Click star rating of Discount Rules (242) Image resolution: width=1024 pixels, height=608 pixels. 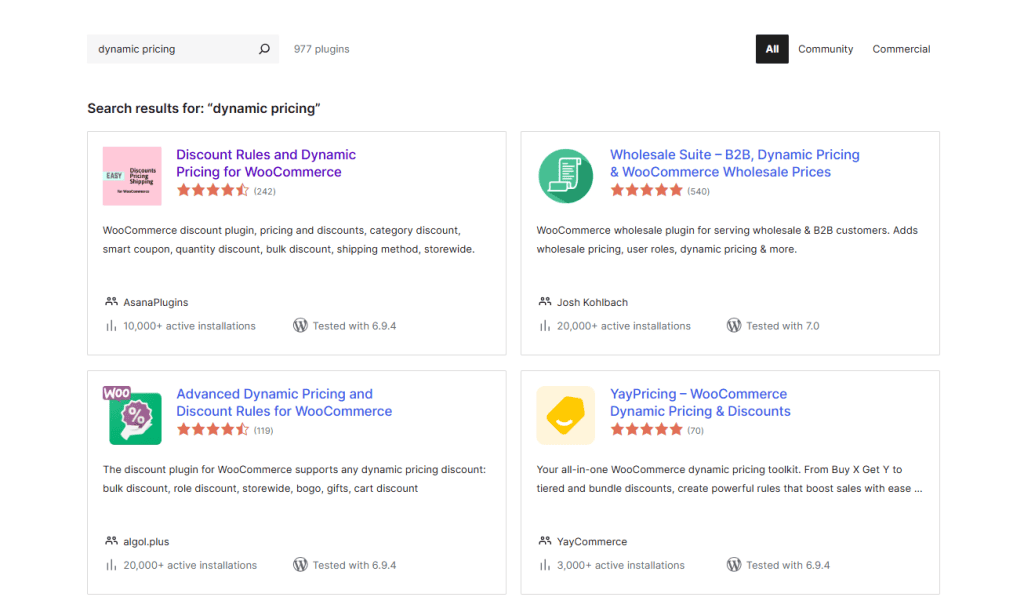[x=213, y=191]
